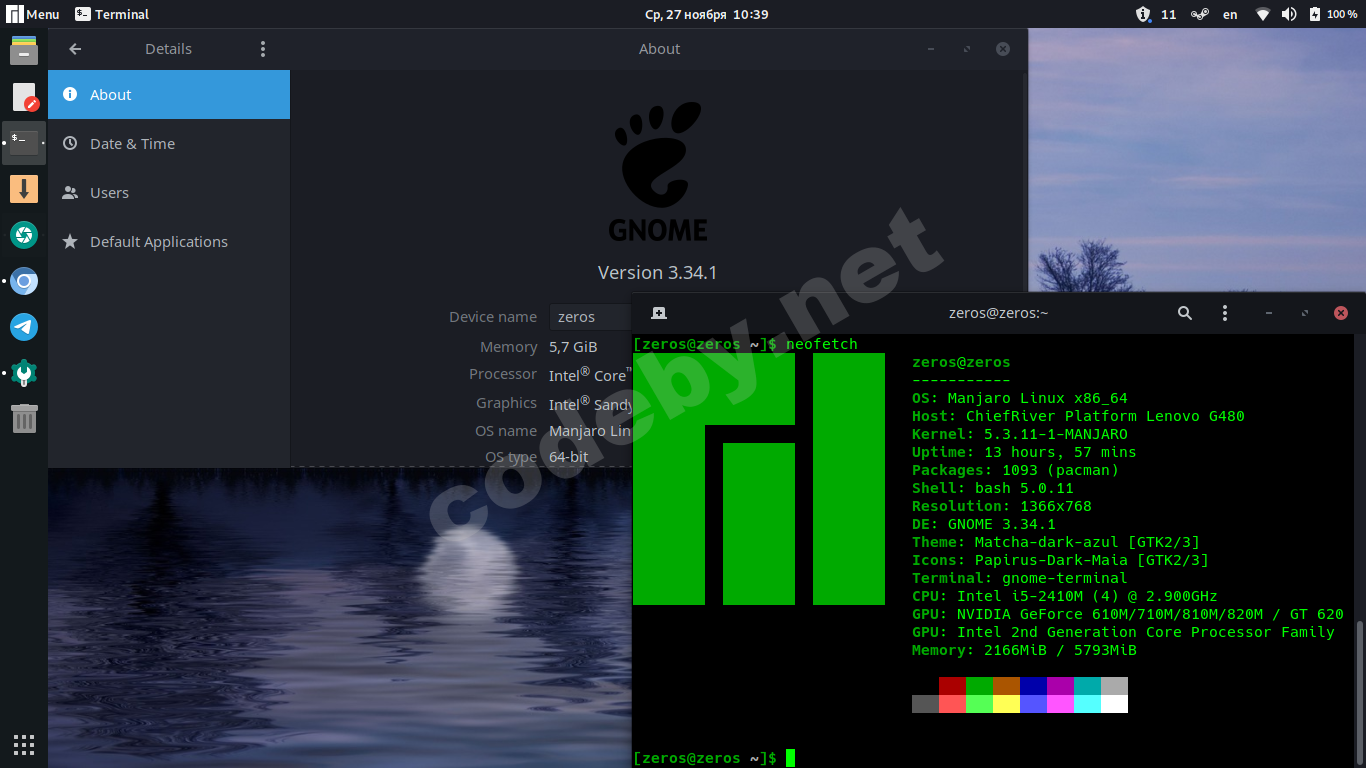This screenshot has width=1366, height=768.
Task: Click the battery indicator icon
Action: (1315, 14)
